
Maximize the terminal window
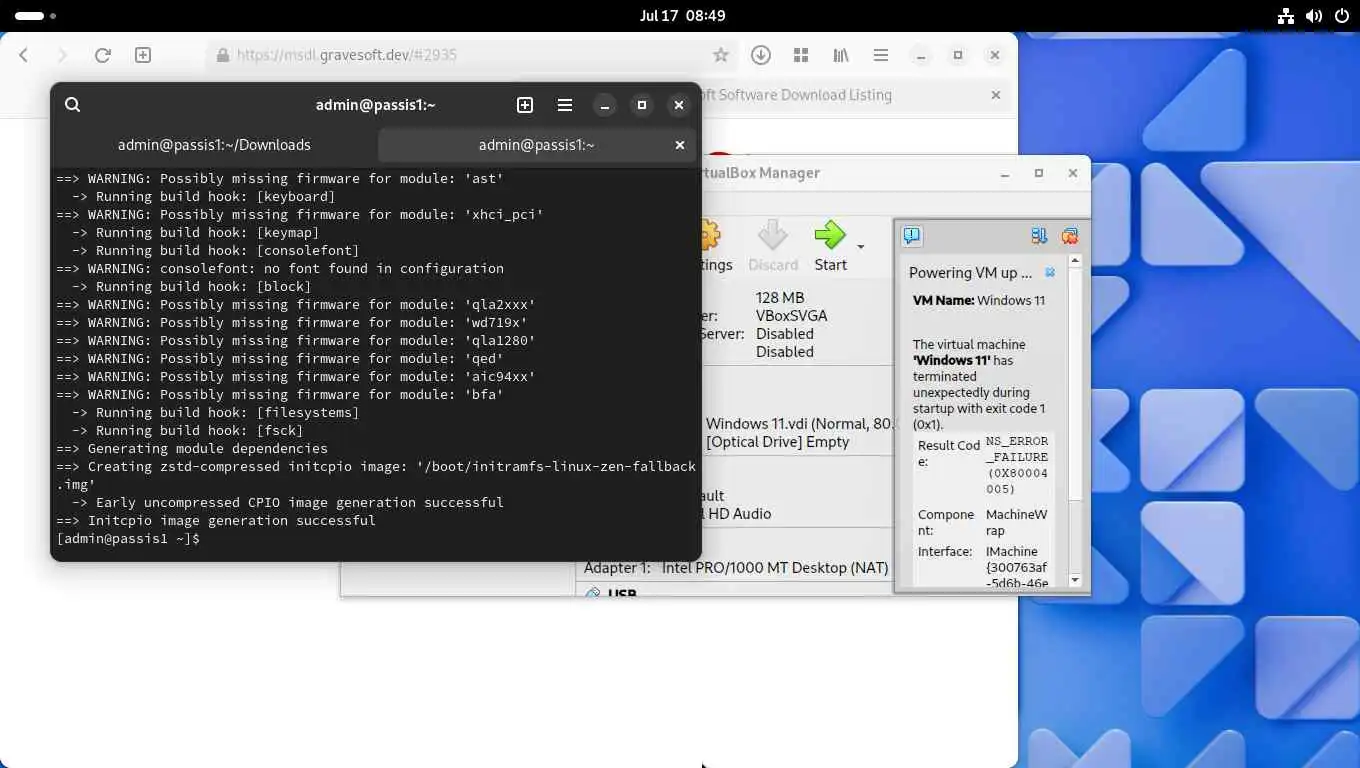click(x=642, y=105)
